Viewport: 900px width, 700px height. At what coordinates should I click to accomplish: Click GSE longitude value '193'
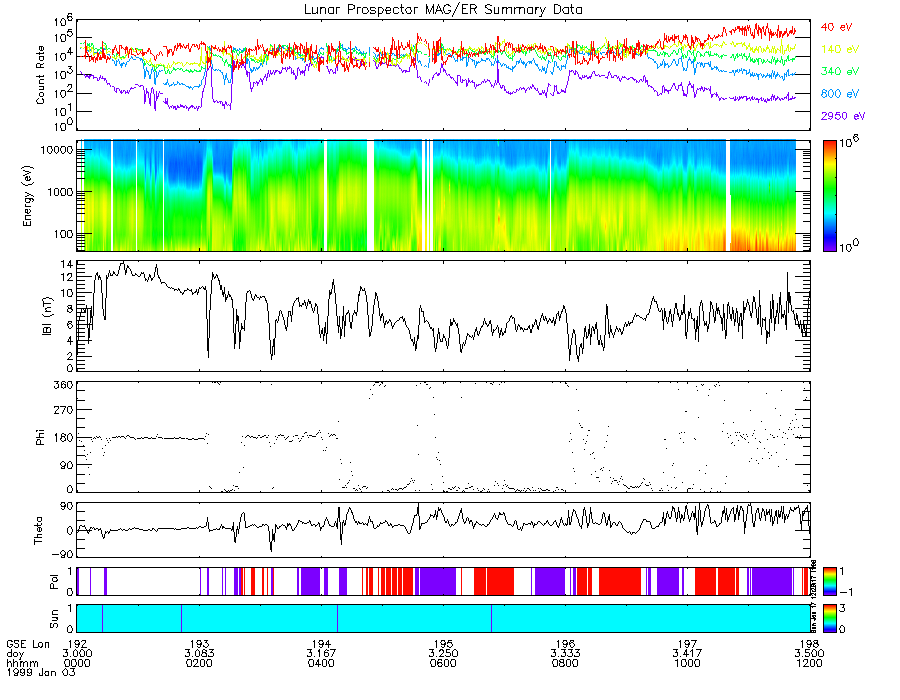(199, 644)
